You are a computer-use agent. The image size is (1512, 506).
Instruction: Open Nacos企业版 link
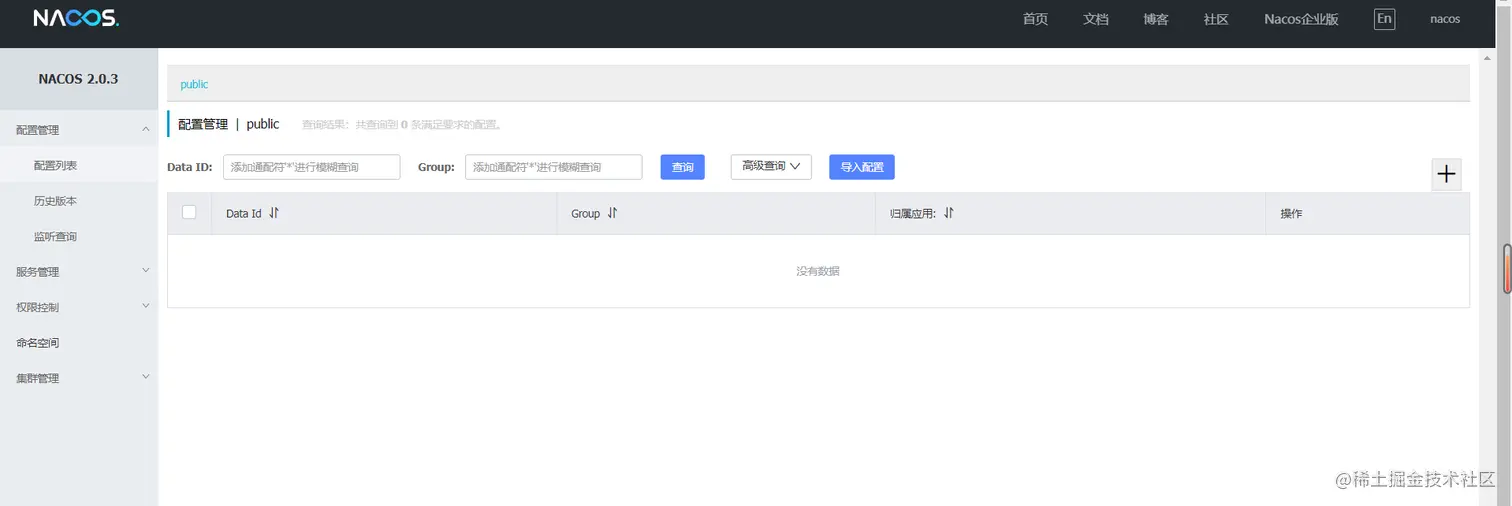pyautogui.click(x=1301, y=19)
